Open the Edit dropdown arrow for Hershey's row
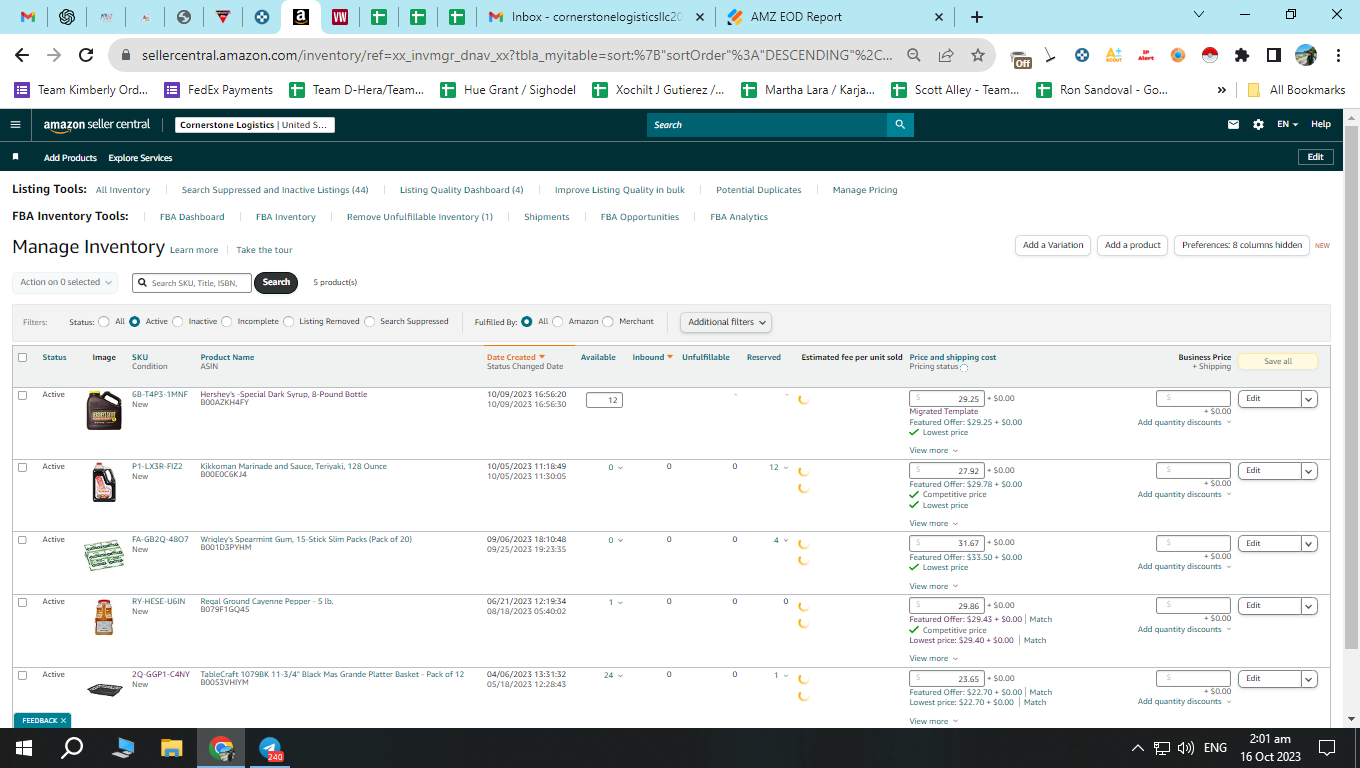This screenshot has height=768, width=1360. coord(1309,399)
